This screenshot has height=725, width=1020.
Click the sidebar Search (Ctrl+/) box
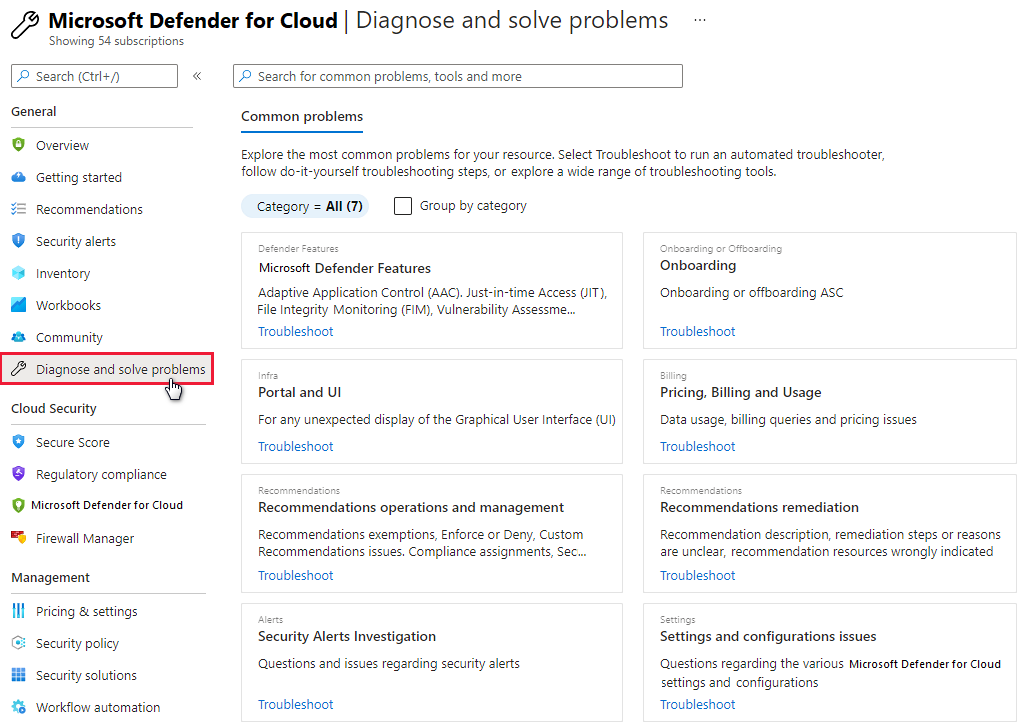pyautogui.click(x=94, y=76)
